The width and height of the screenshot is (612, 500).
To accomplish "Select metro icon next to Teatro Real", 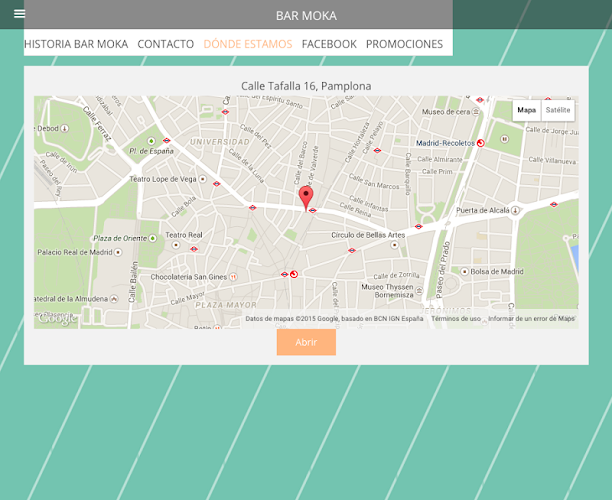I will (194, 249).
